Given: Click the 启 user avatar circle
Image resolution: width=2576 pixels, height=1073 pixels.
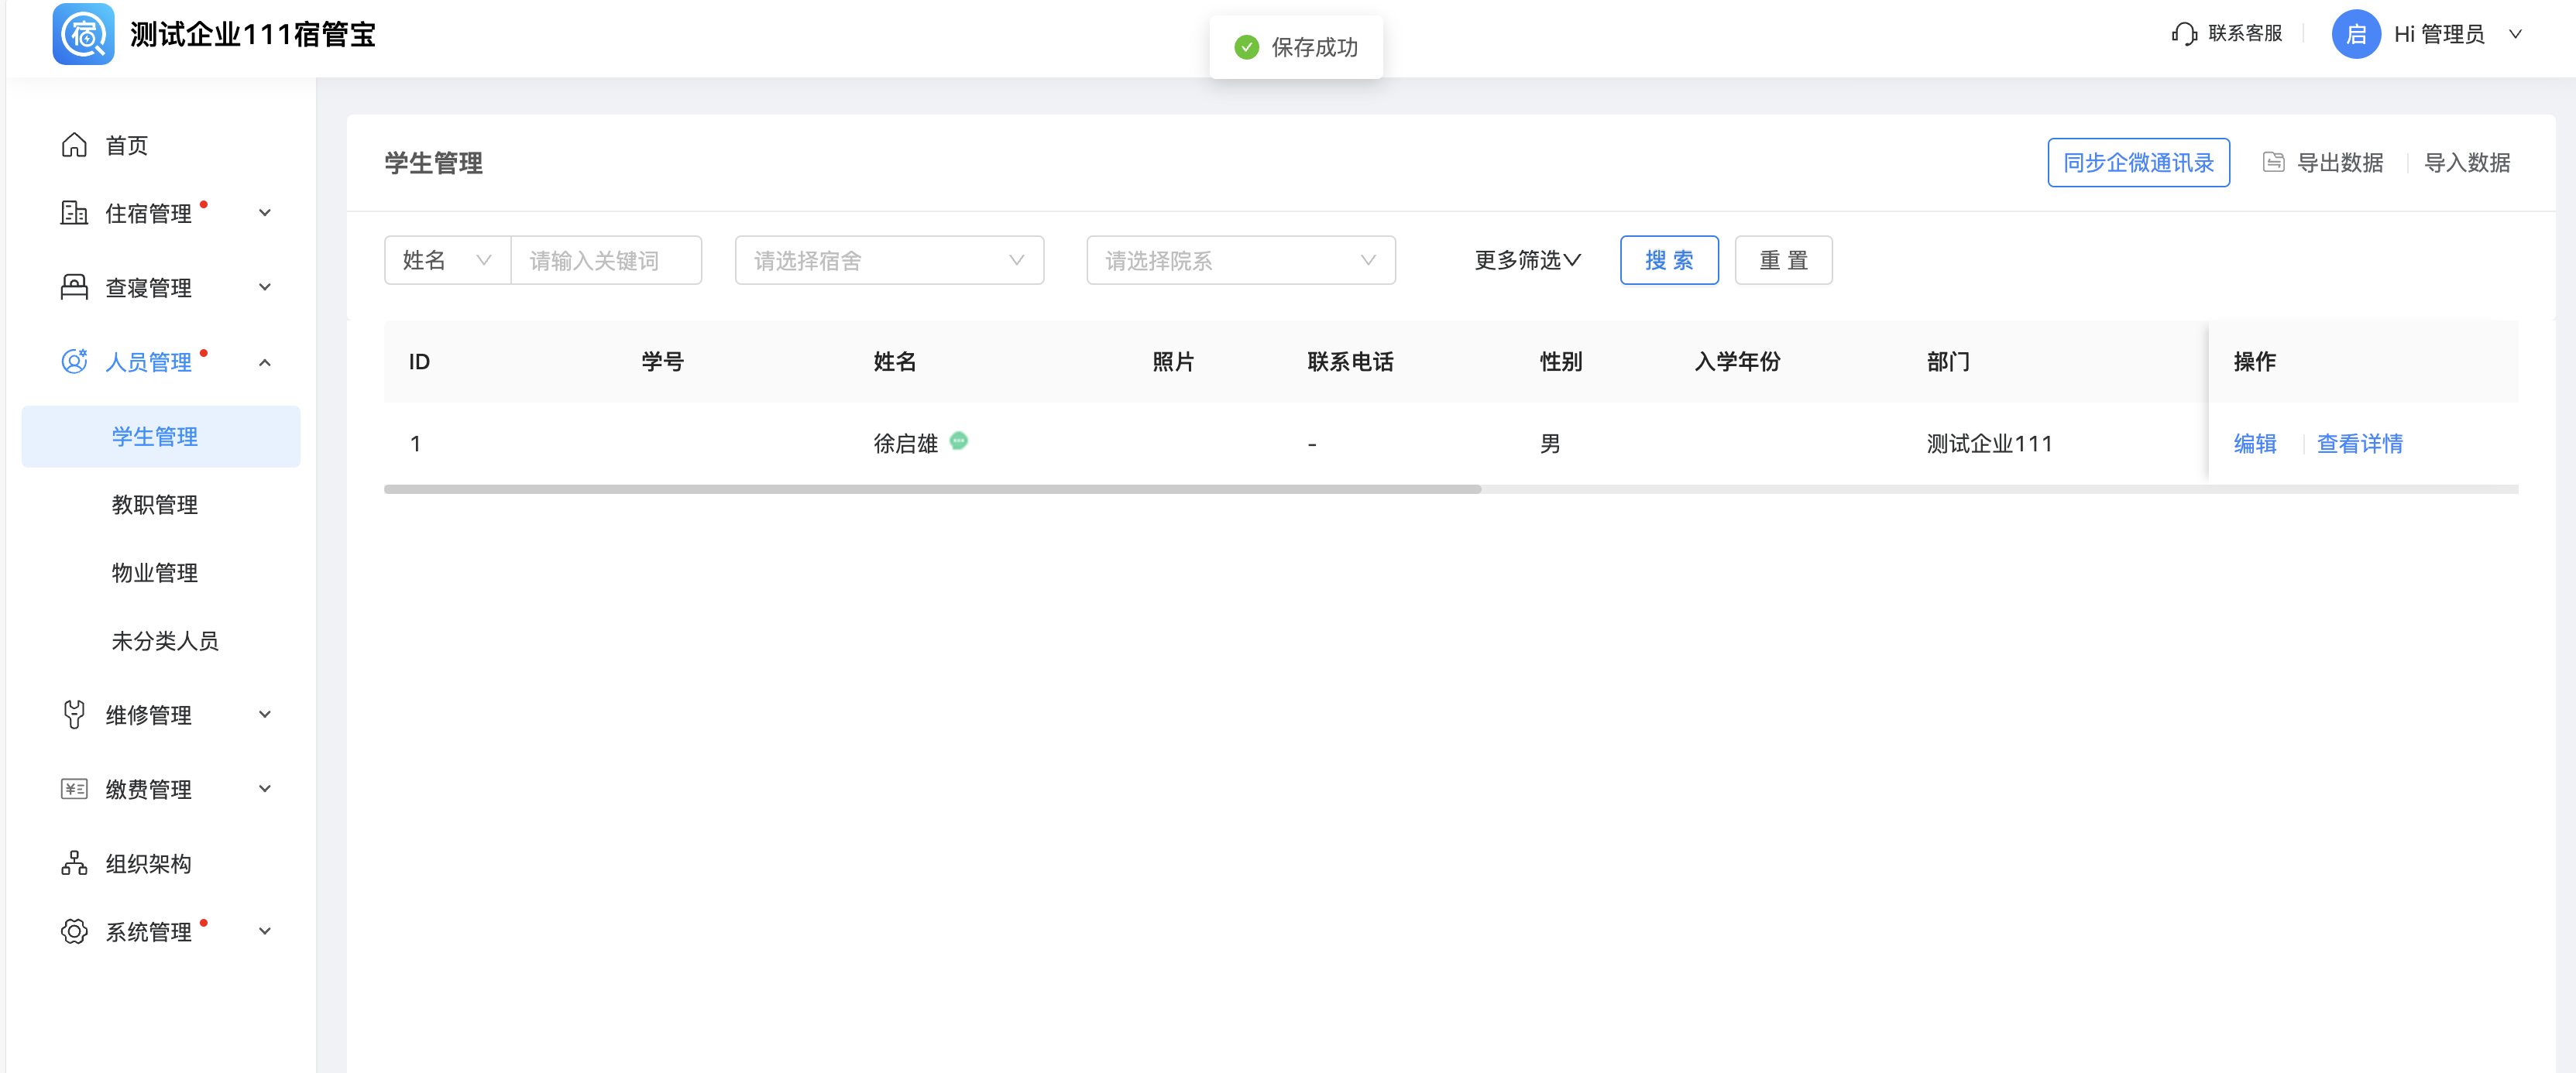Looking at the screenshot, I should point(2356,34).
